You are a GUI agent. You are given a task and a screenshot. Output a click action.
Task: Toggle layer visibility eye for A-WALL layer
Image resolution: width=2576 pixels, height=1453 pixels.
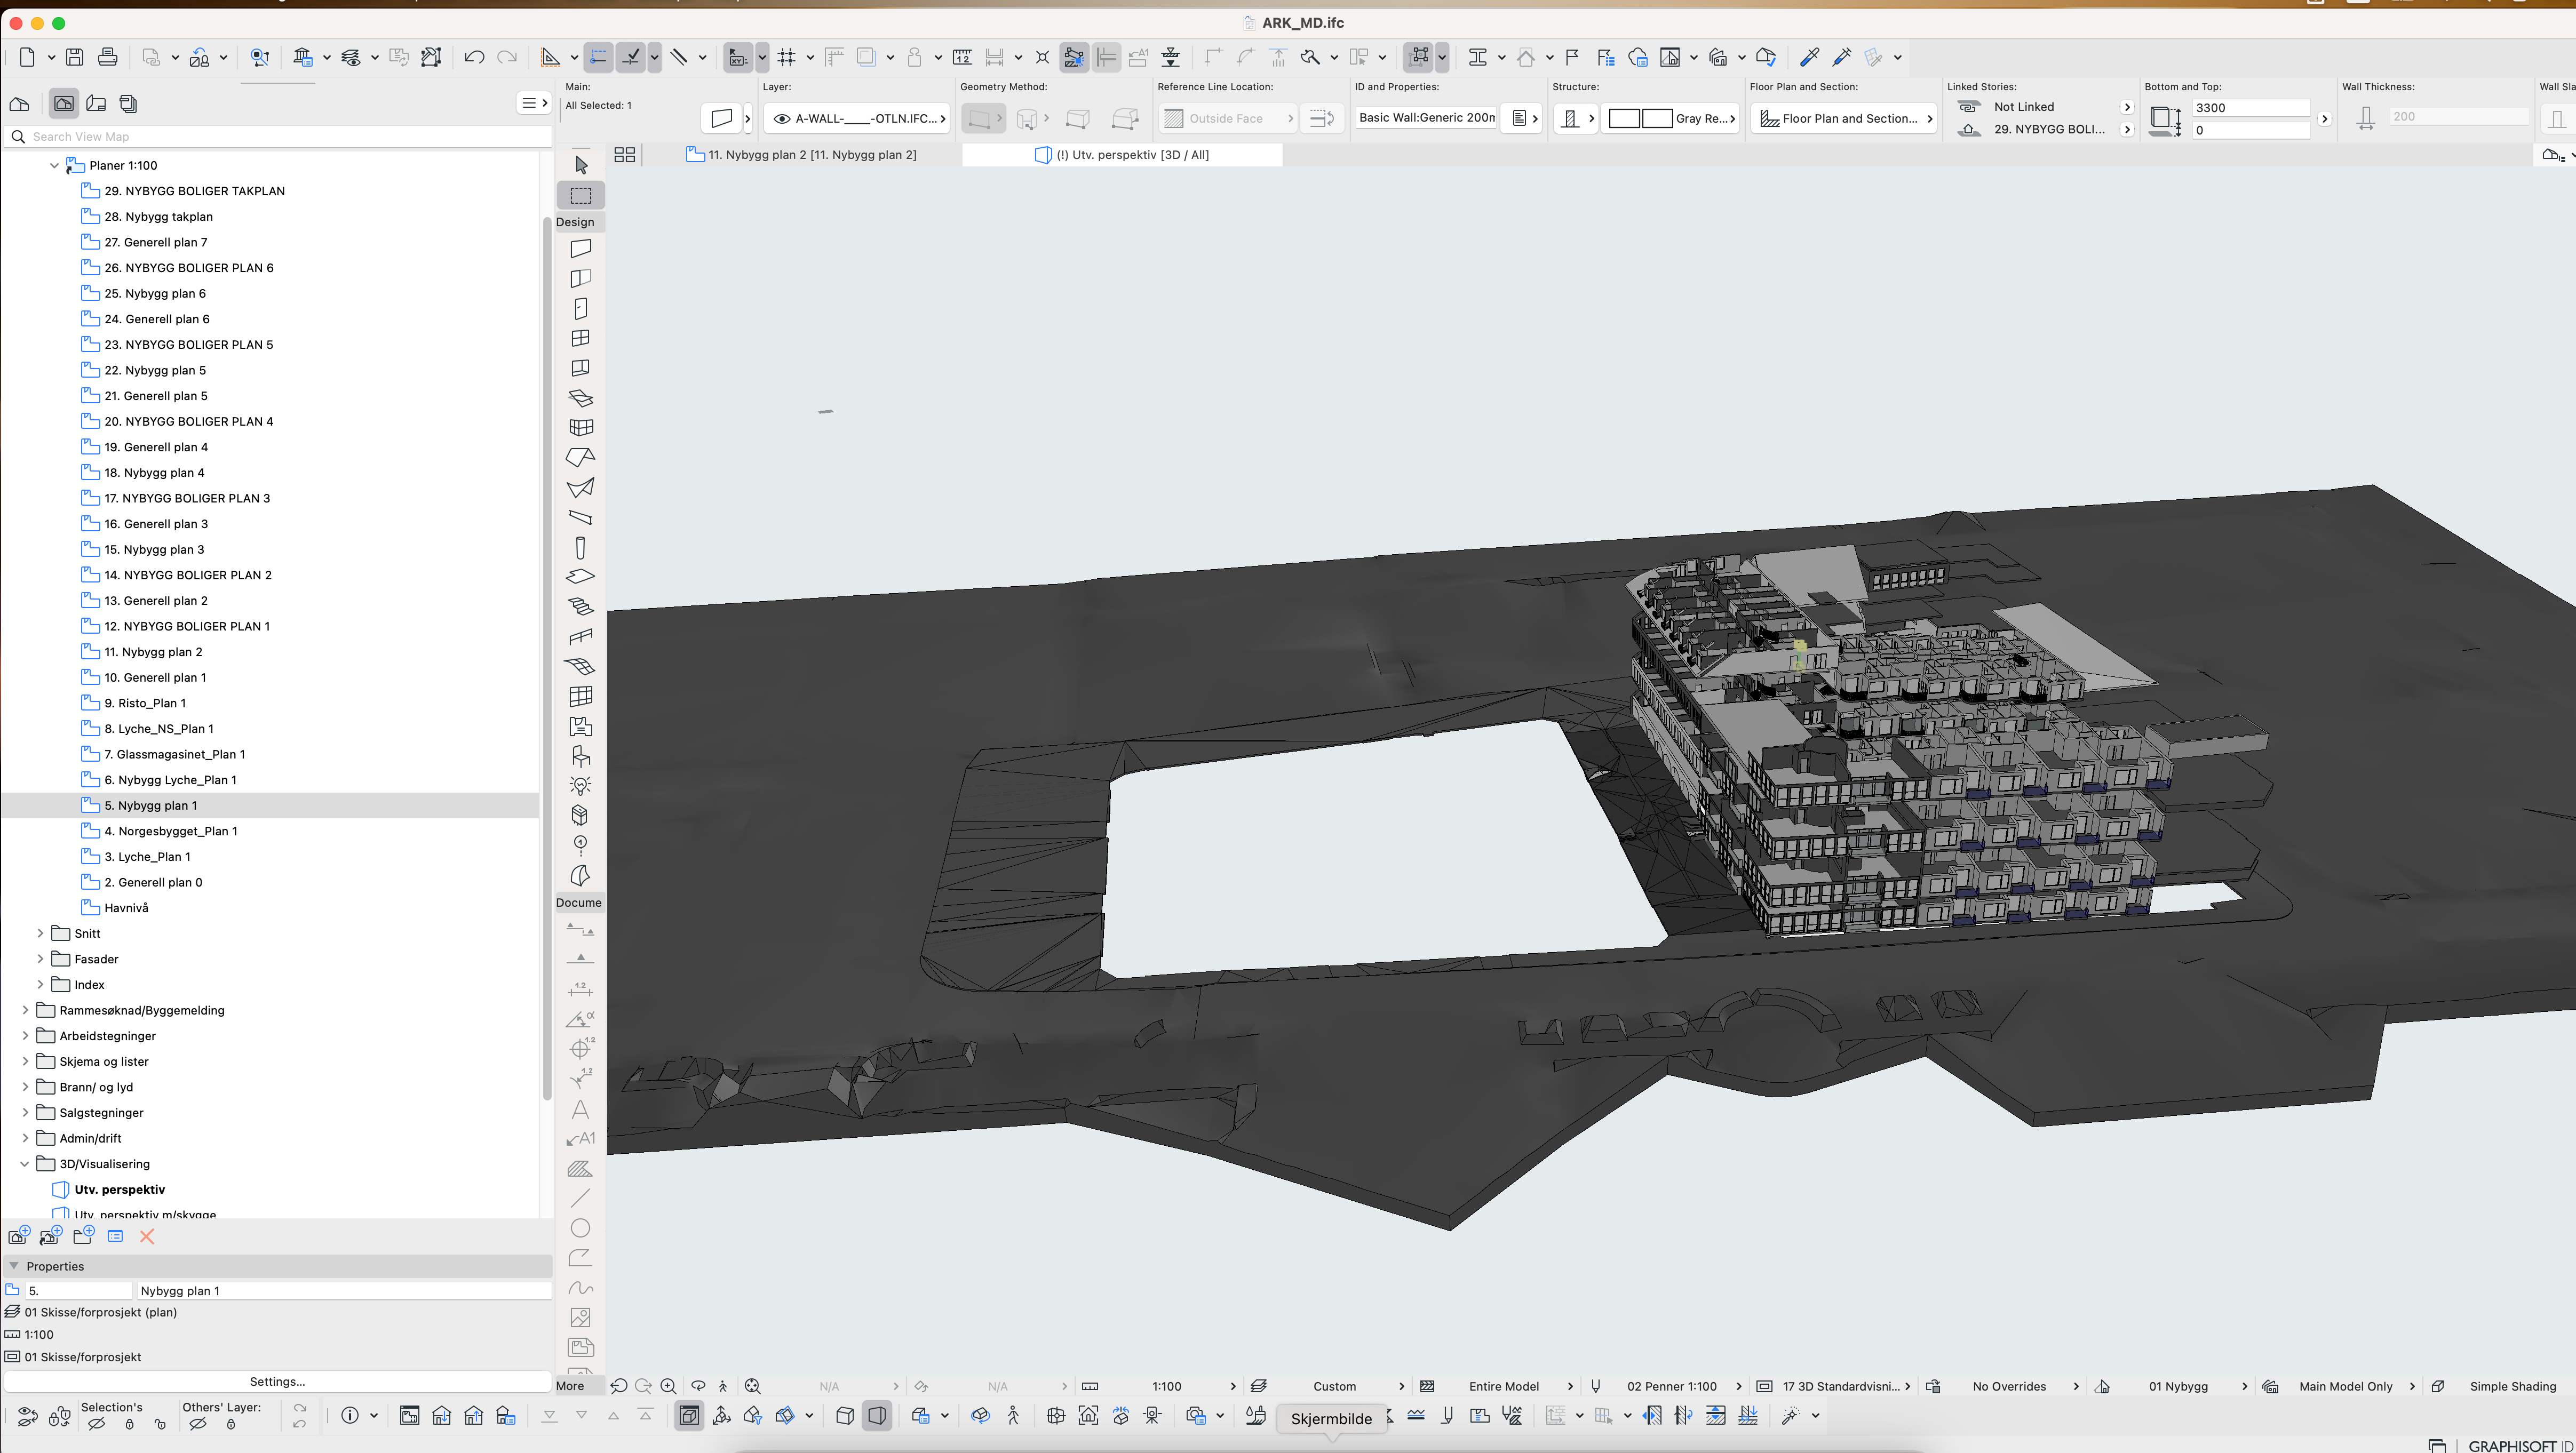coord(782,118)
